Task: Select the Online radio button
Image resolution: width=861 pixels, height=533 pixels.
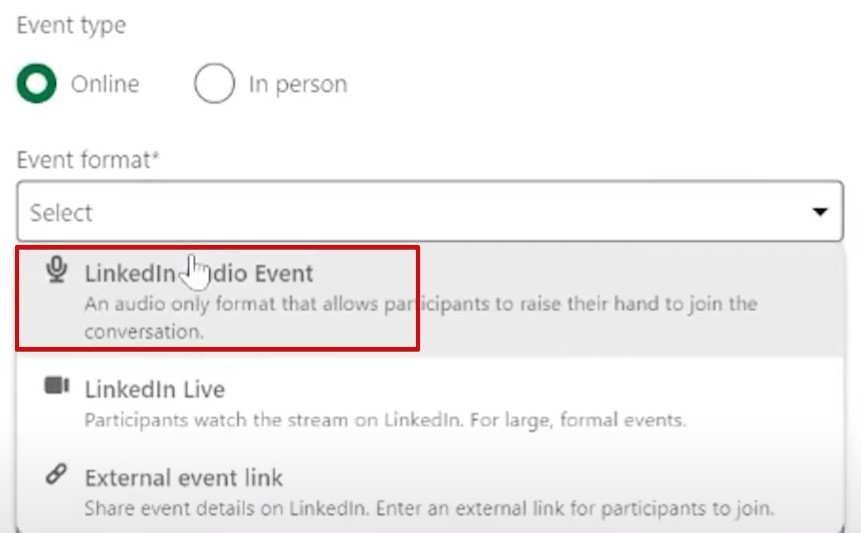Action: coord(37,84)
